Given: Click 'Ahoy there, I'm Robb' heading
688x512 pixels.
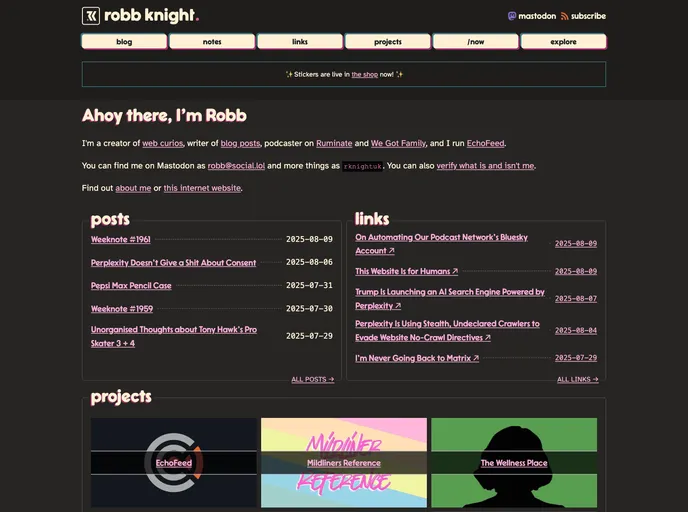Looking at the screenshot, I should [x=164, y=116].
